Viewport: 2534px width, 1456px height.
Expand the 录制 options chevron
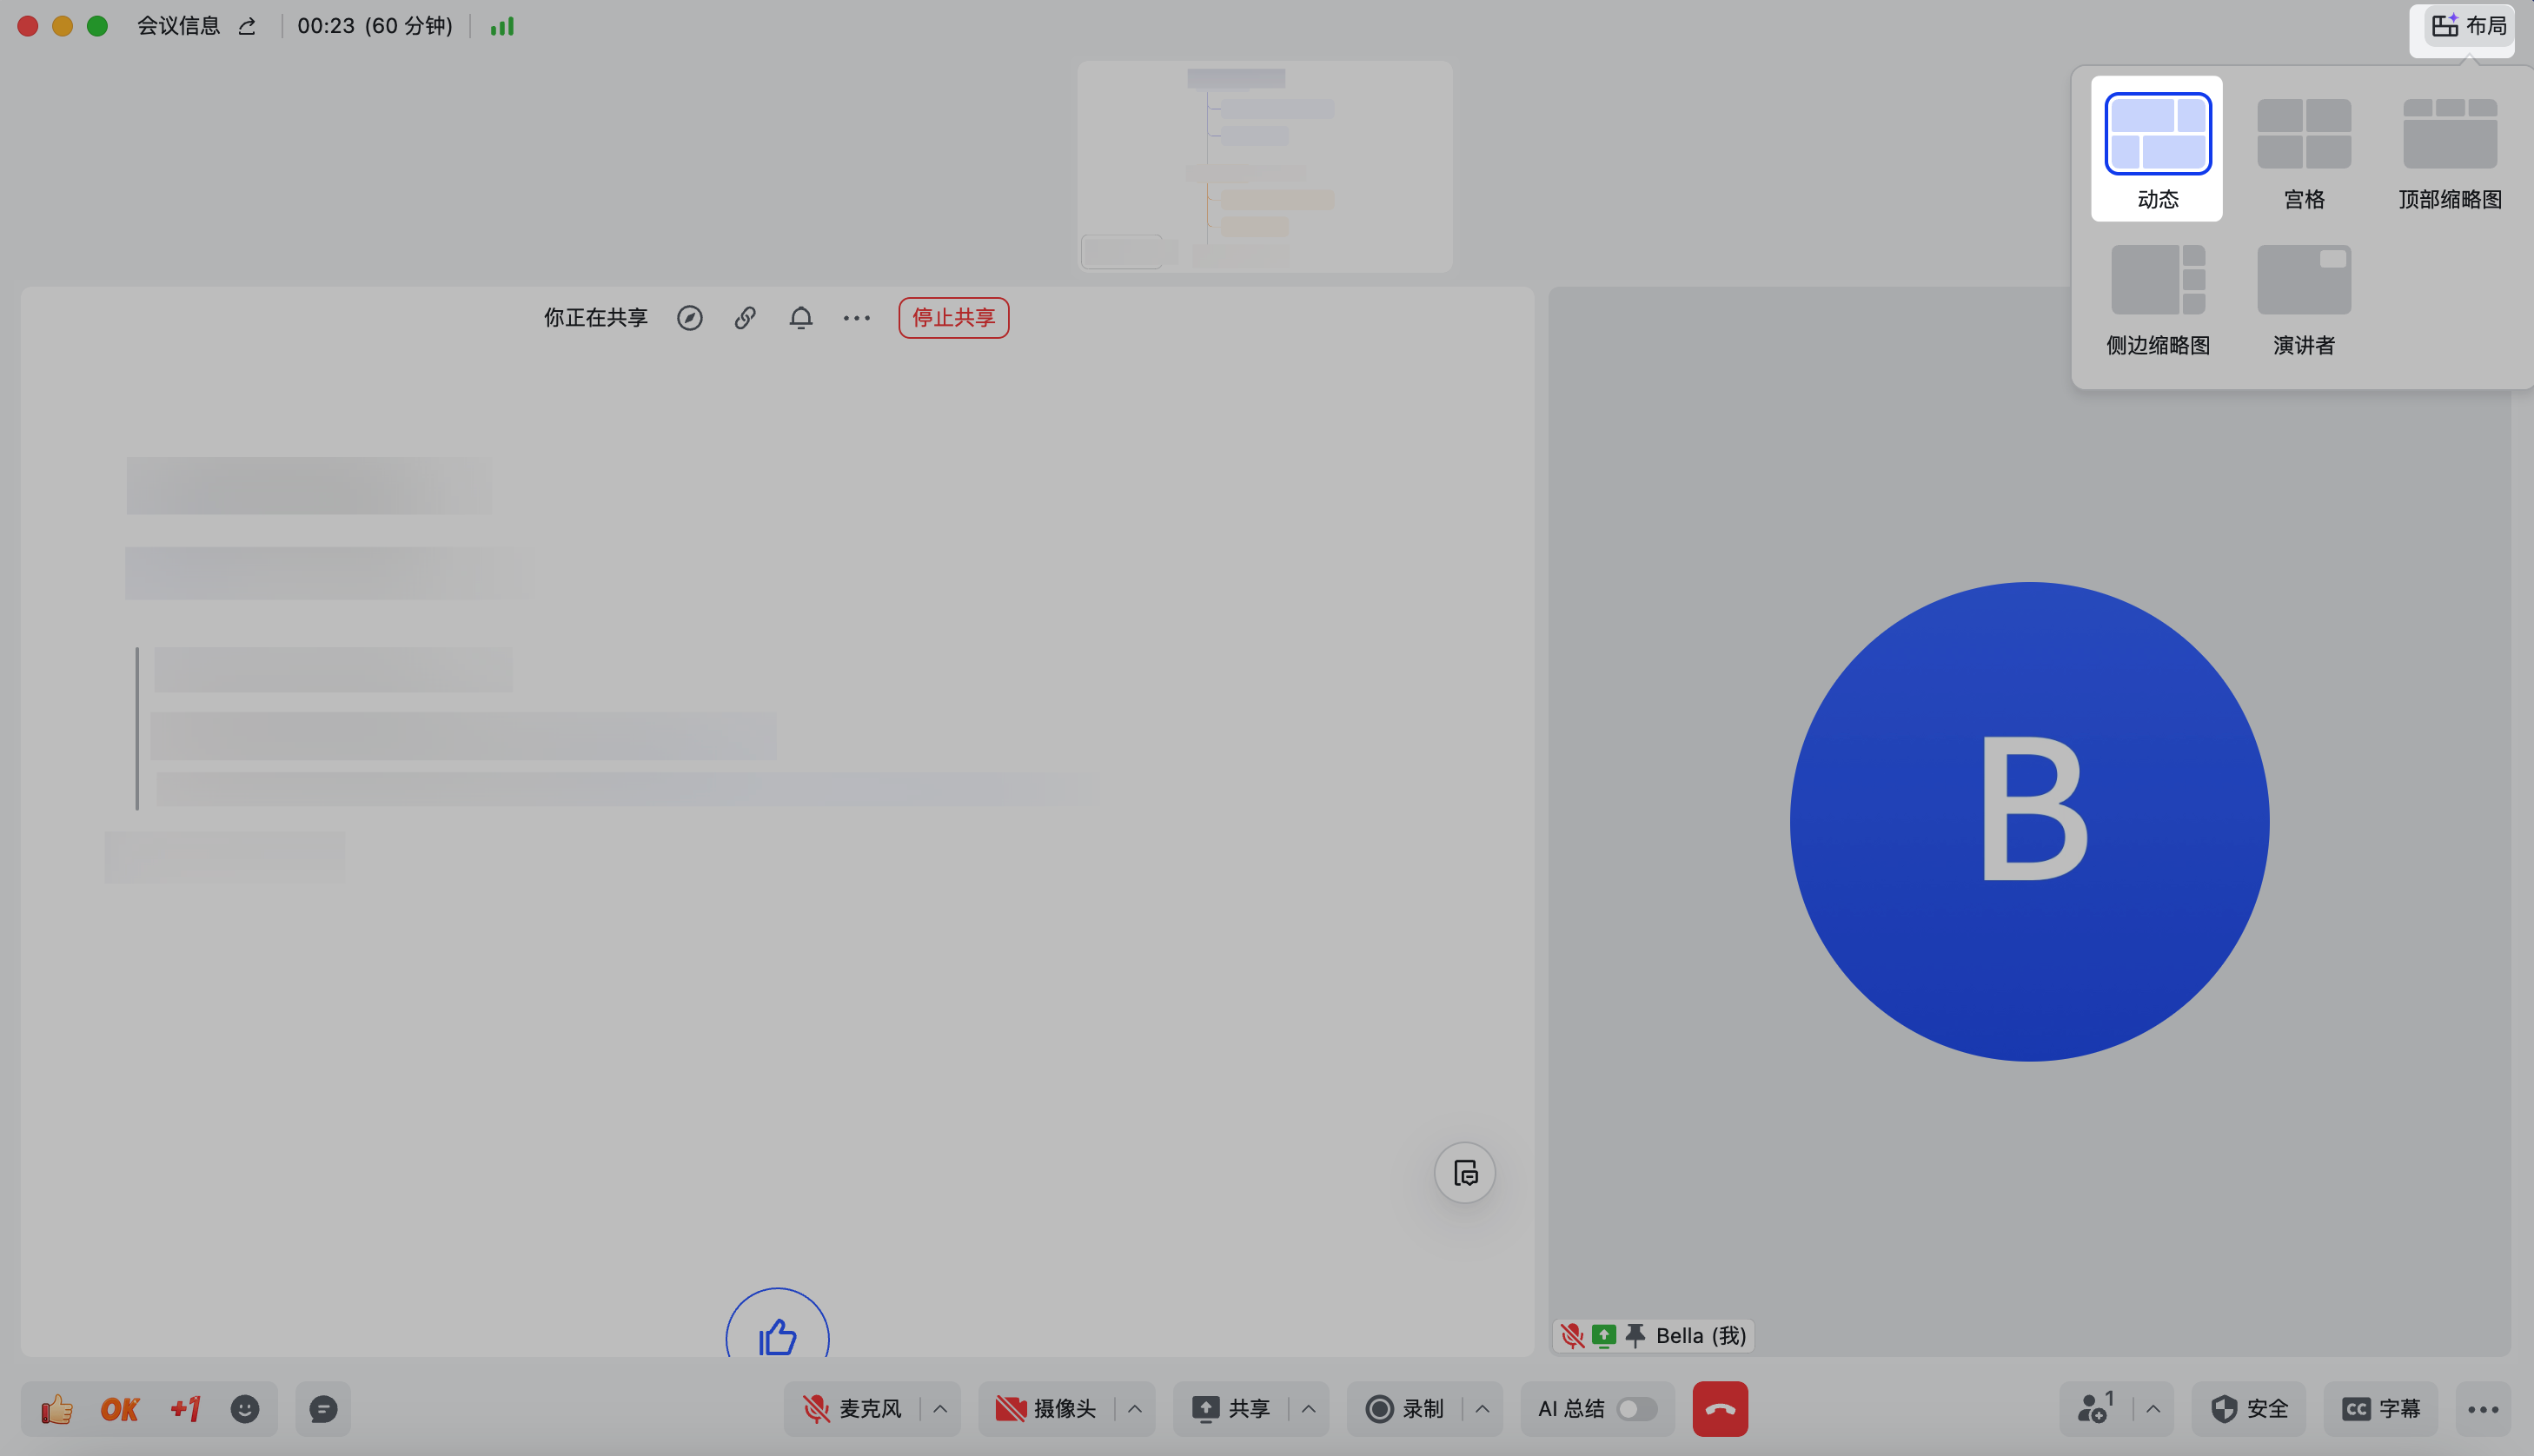(x=1482, y=1409)
